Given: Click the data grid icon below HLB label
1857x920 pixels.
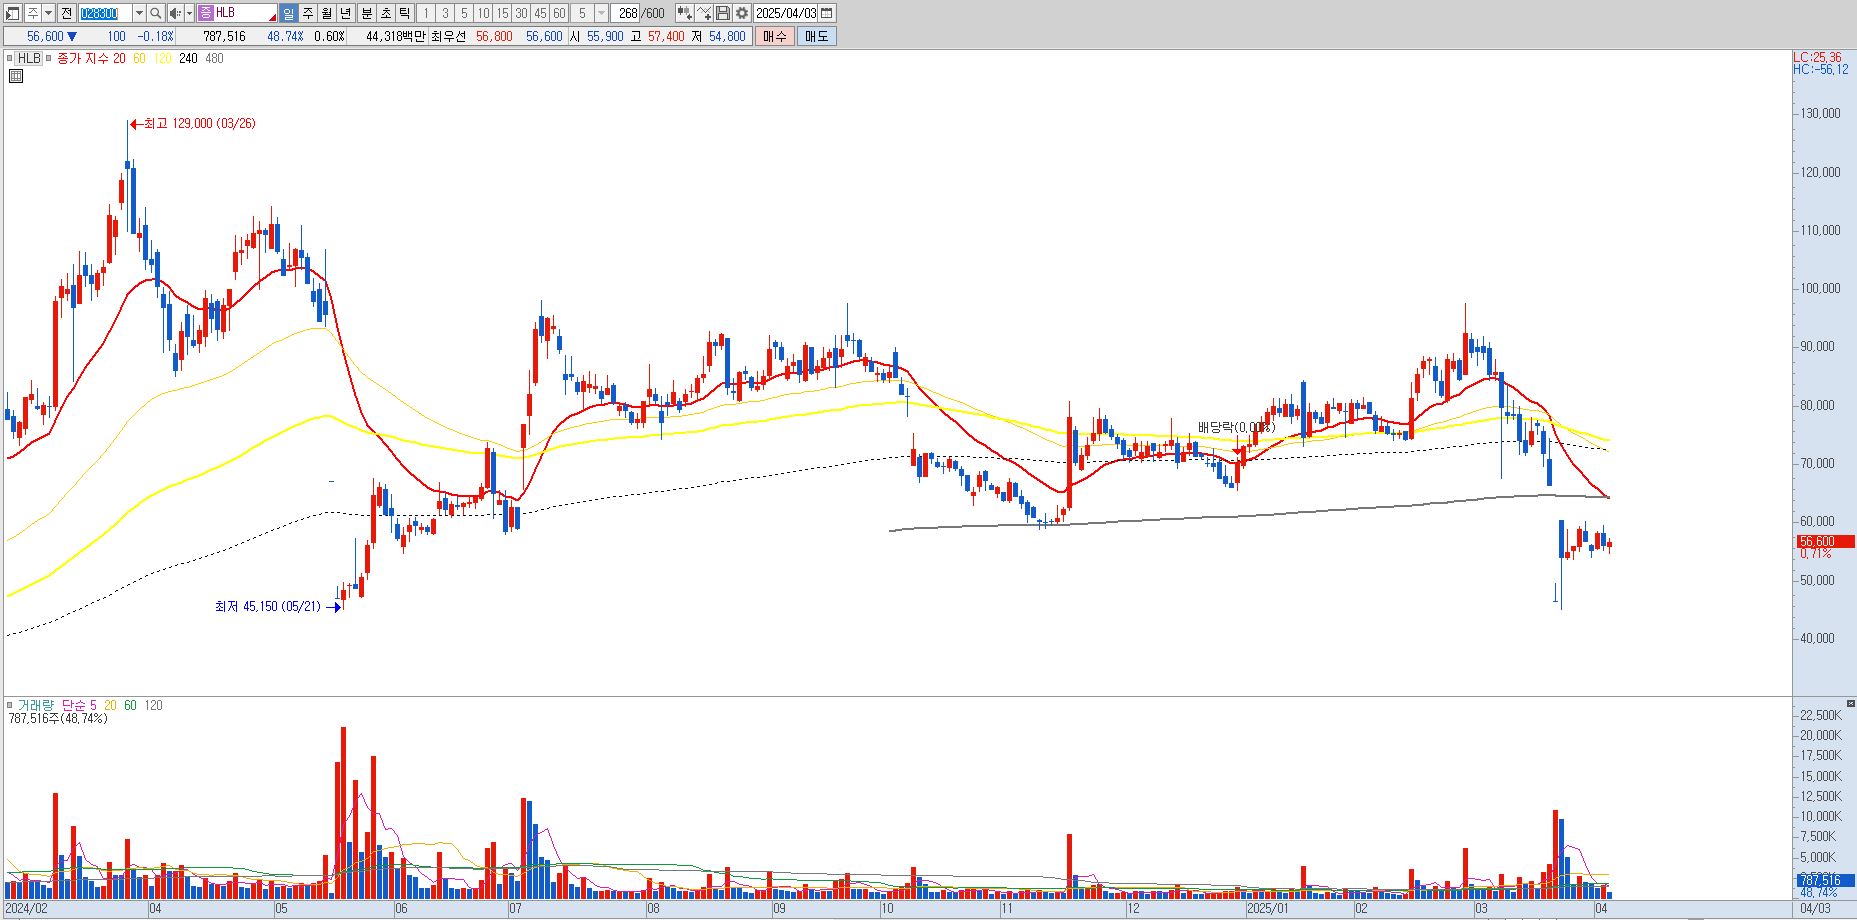Looking at the screenshot, I should 15,76.
